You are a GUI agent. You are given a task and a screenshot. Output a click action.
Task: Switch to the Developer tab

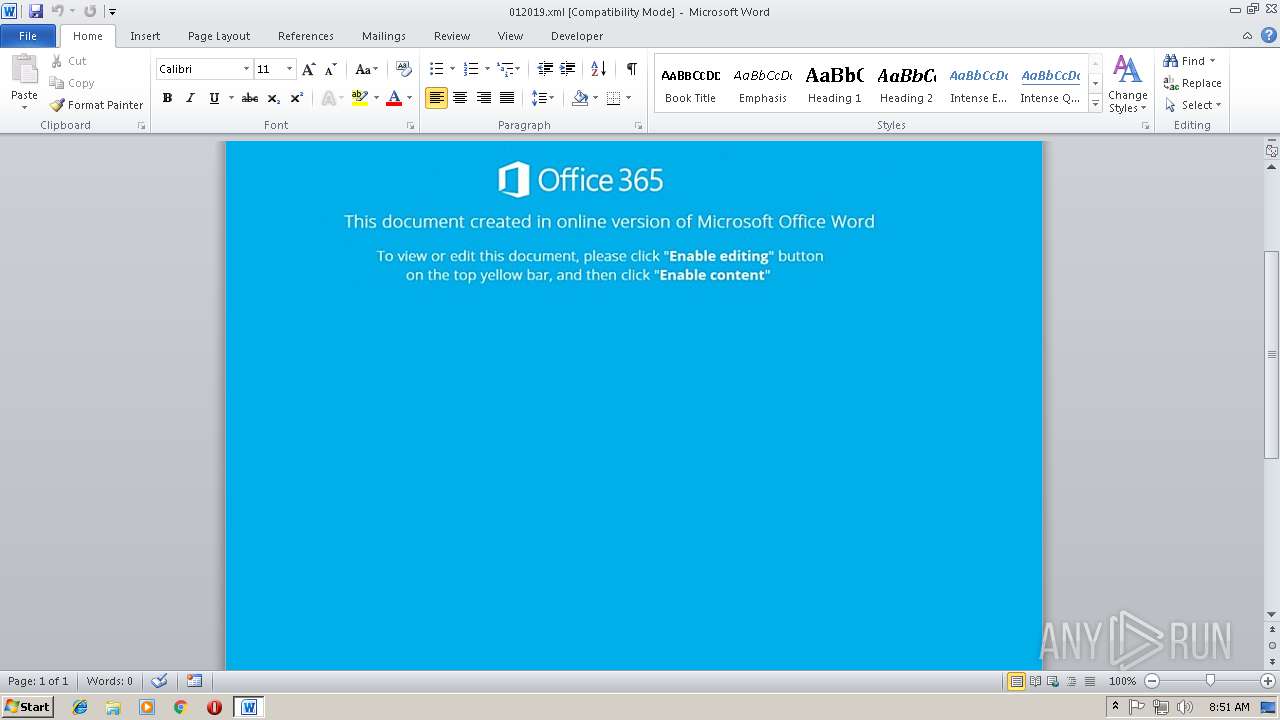pyautogui.click(x=577, y=36)
